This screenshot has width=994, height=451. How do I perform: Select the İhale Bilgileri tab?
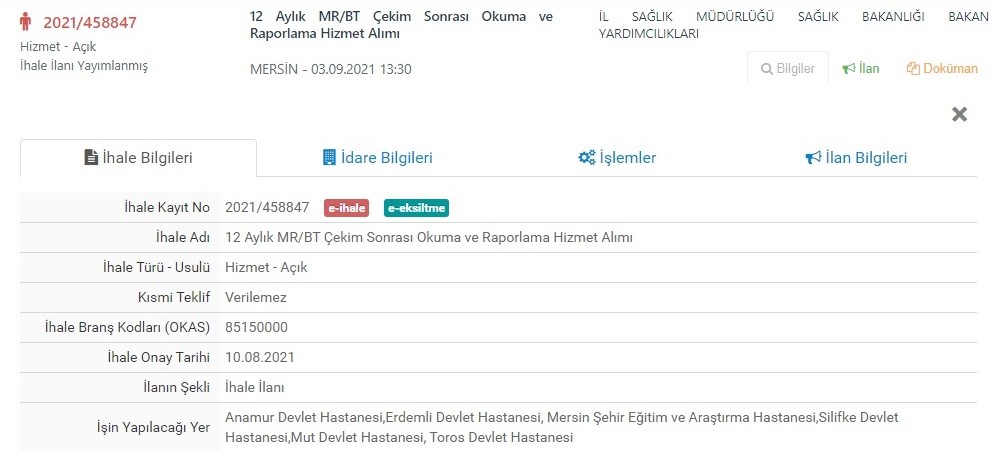tap(139, 157)
